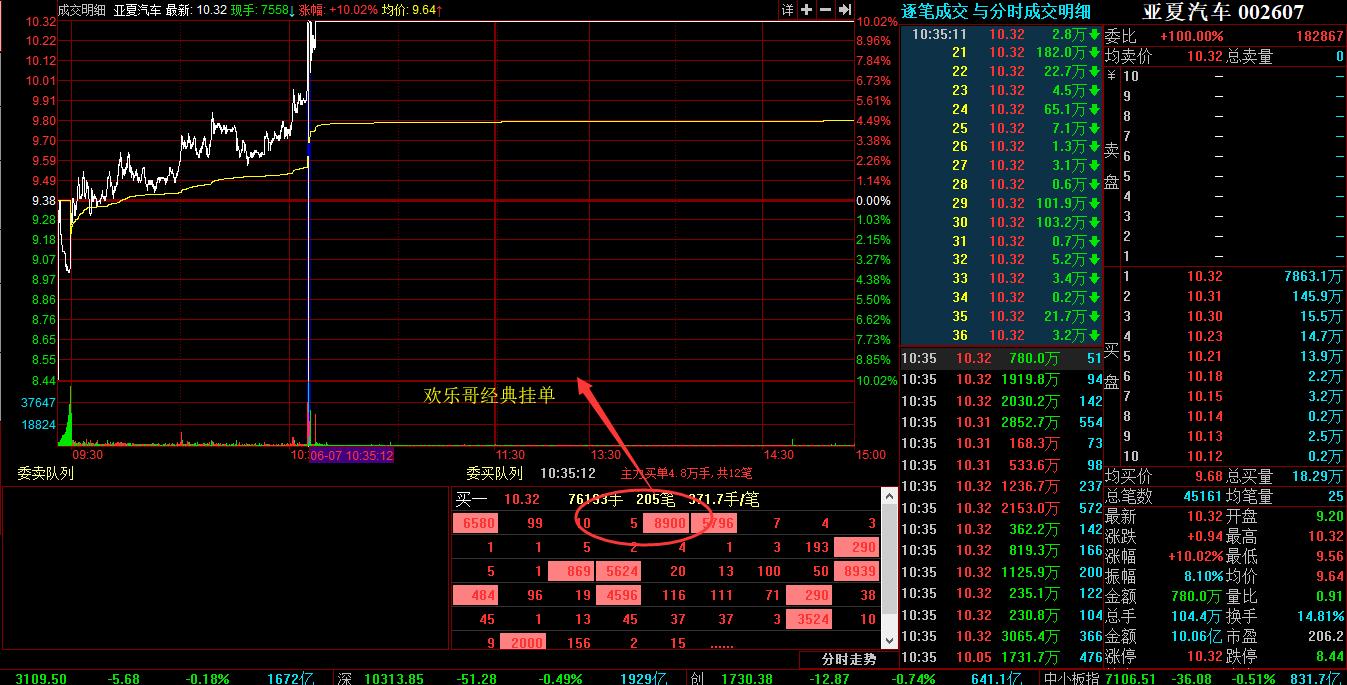Select the 8939 buy queue order cell

pyautogui.click(x=857, y=571)
